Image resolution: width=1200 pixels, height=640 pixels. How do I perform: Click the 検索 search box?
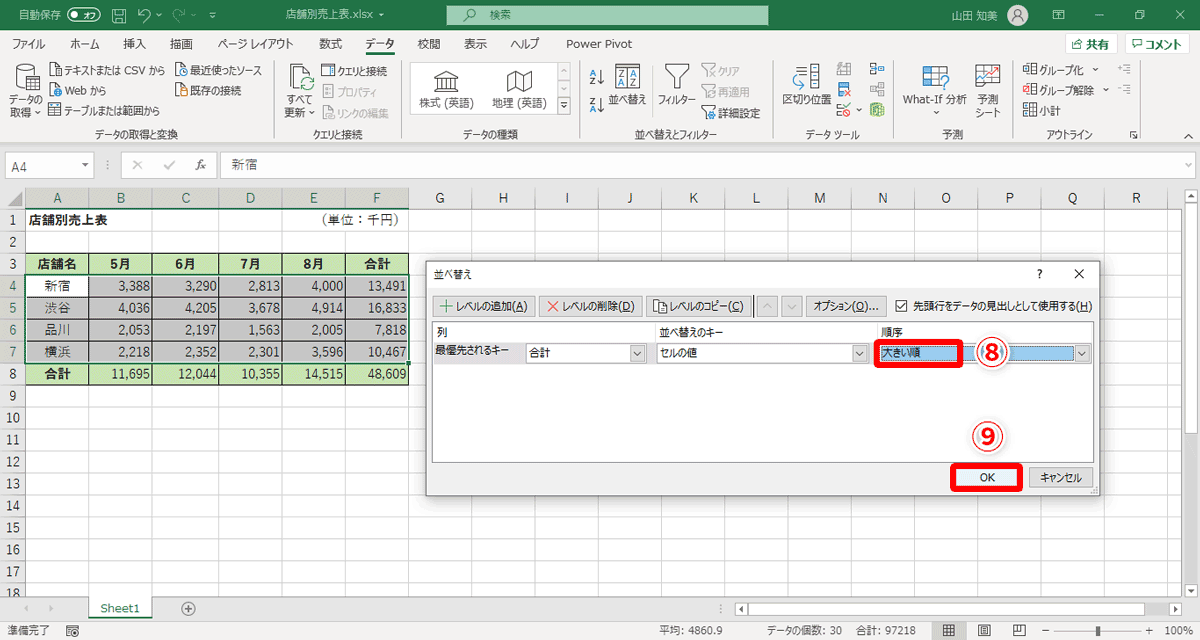606,15
